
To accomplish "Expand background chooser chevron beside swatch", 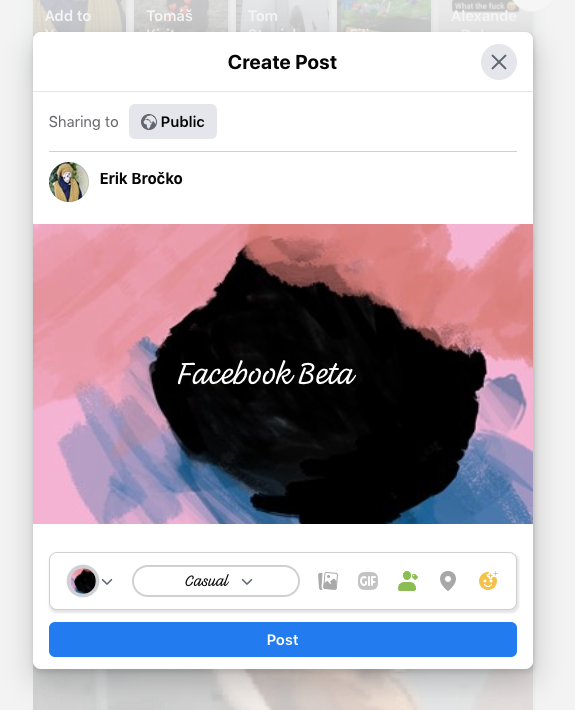I will point(107,581).
